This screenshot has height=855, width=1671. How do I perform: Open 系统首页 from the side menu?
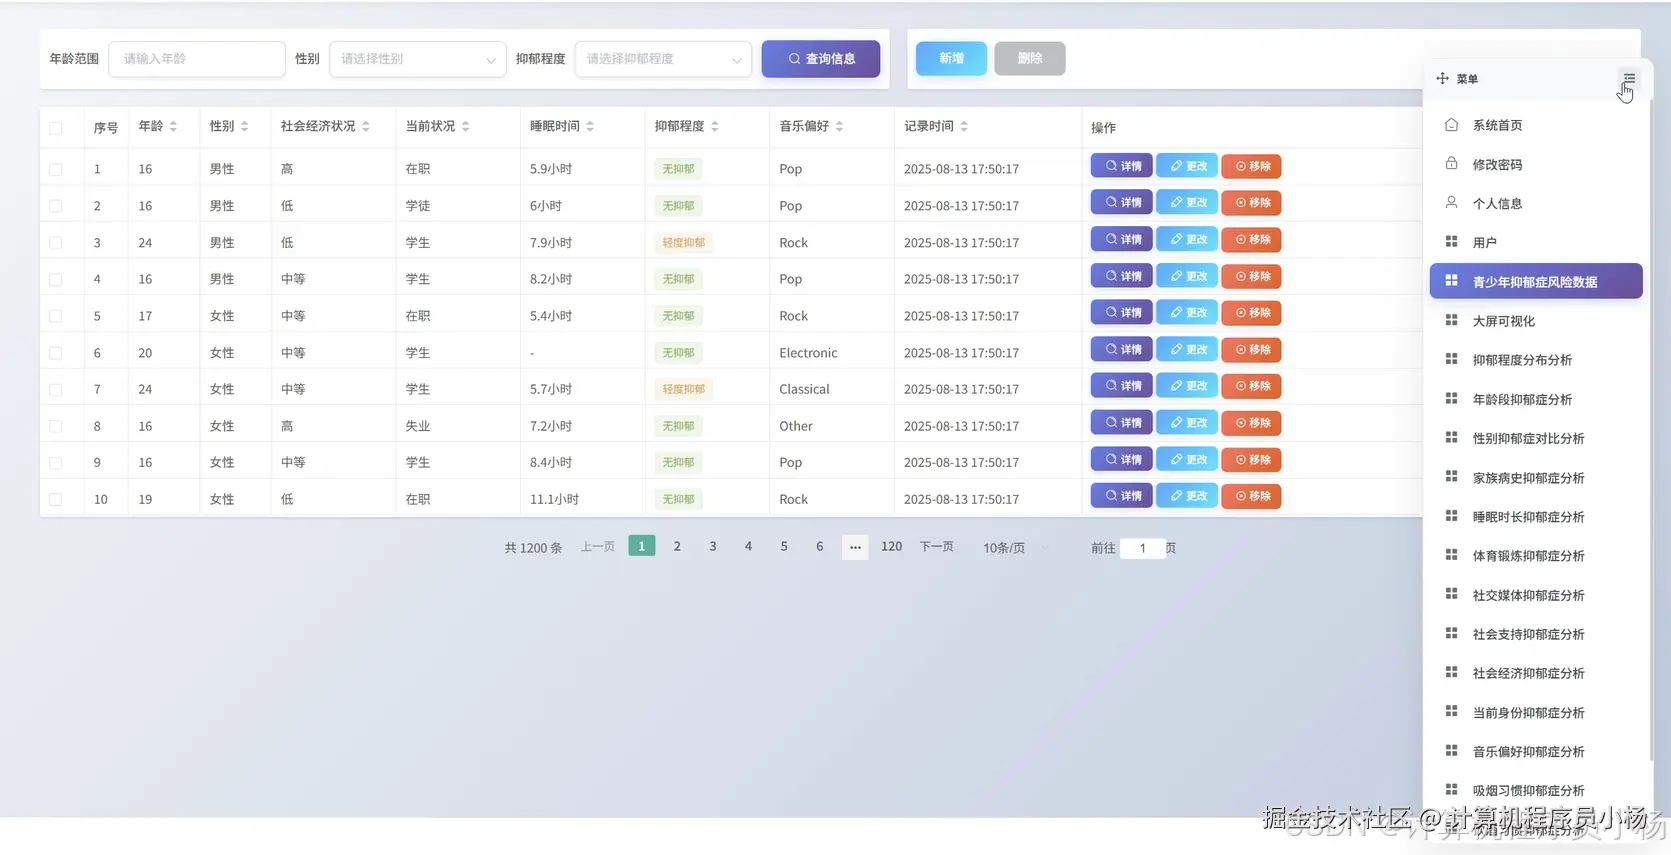click(x=1536, y=125)
